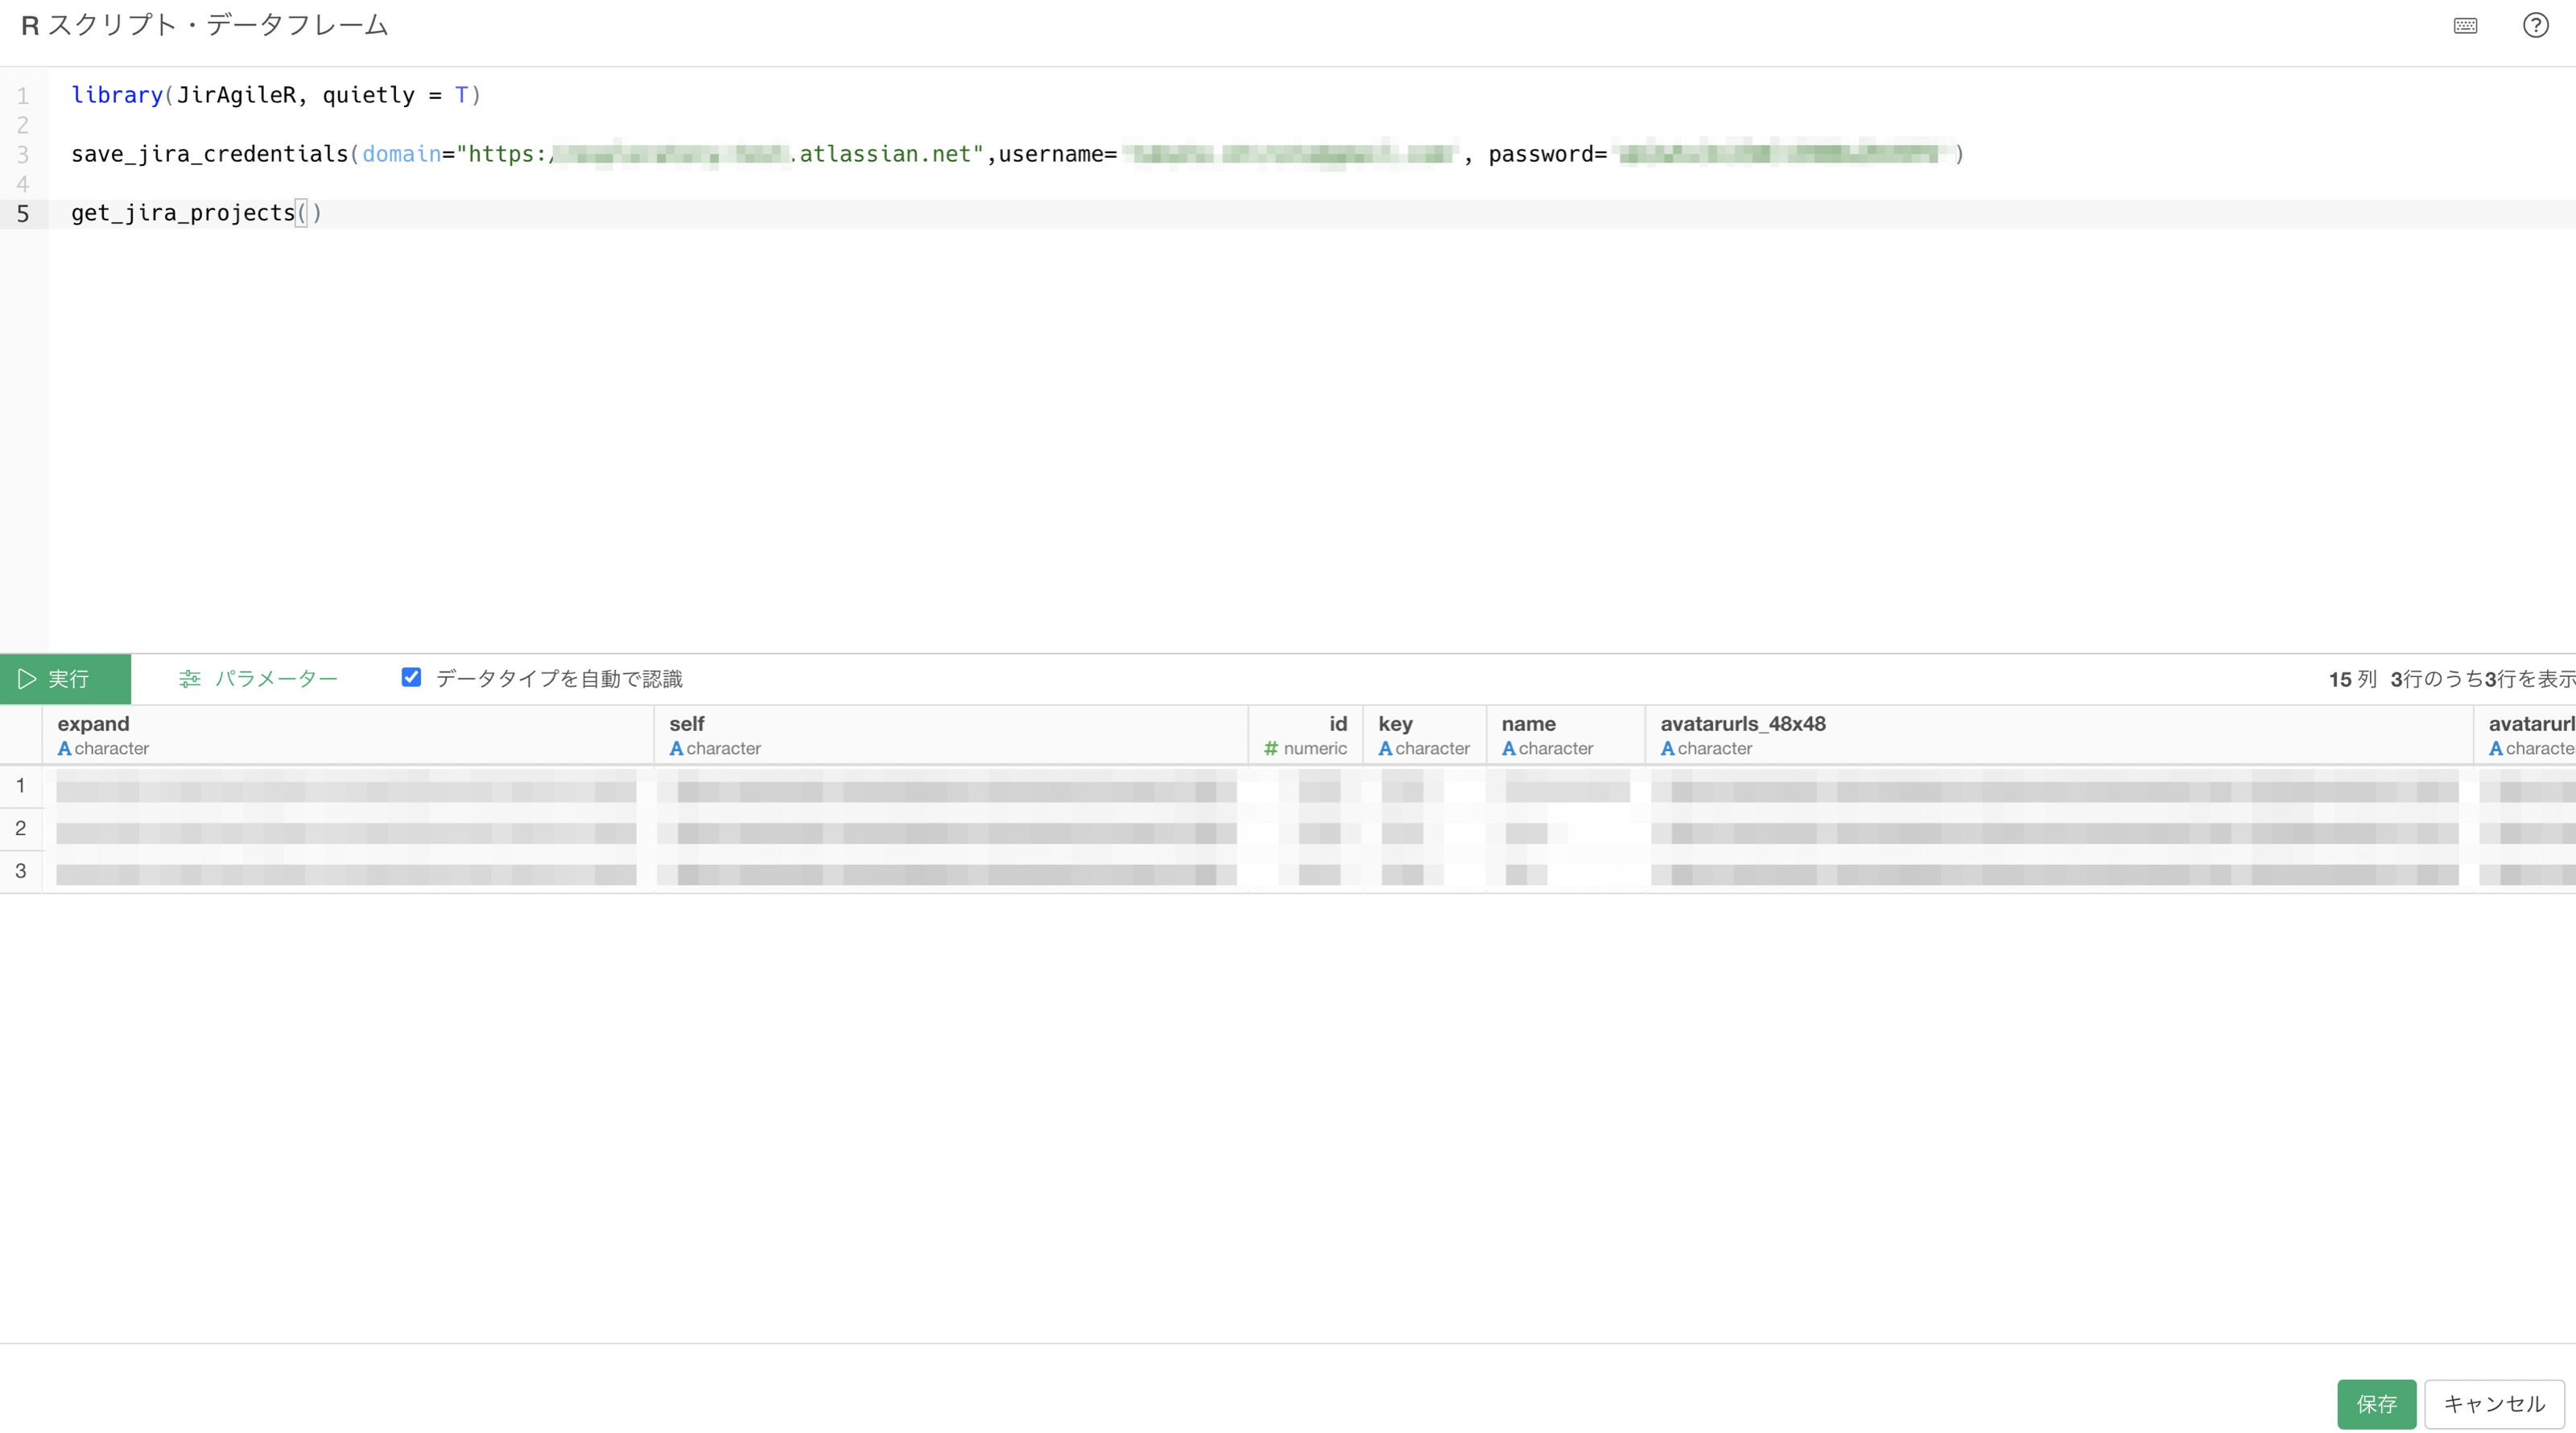Click the keyboard shortcuts icon
2576x1433 pixels.
(x=2465, y=26)
